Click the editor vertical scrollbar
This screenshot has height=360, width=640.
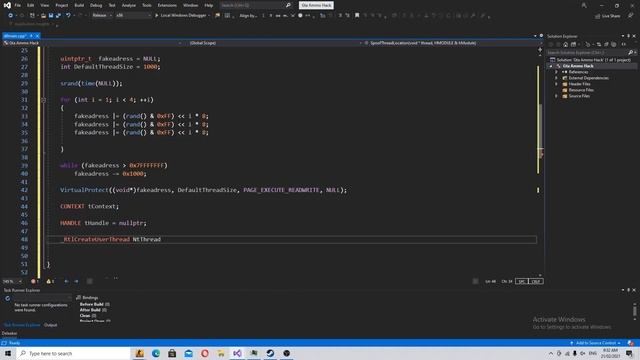(x=540, y=163)
